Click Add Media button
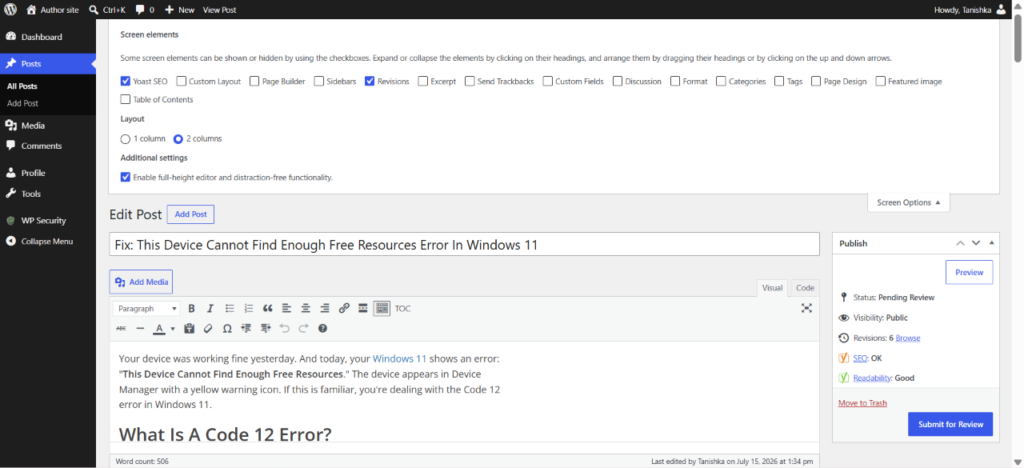 141,282
